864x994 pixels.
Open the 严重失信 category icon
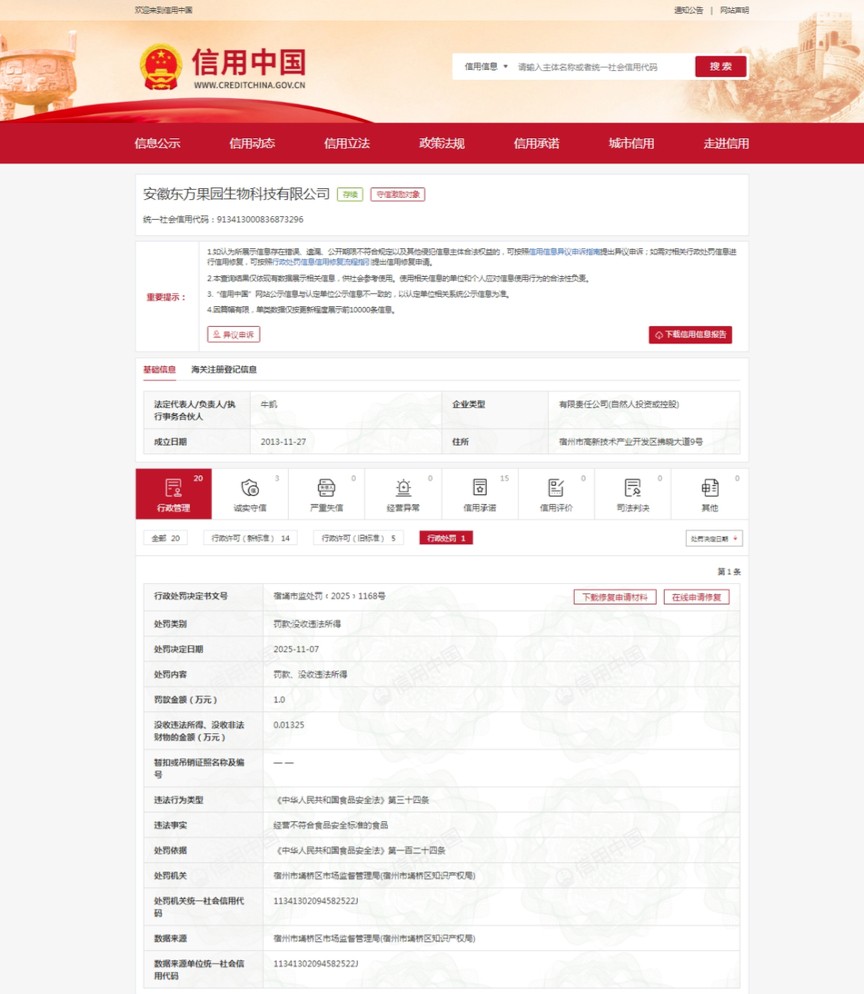326,488
